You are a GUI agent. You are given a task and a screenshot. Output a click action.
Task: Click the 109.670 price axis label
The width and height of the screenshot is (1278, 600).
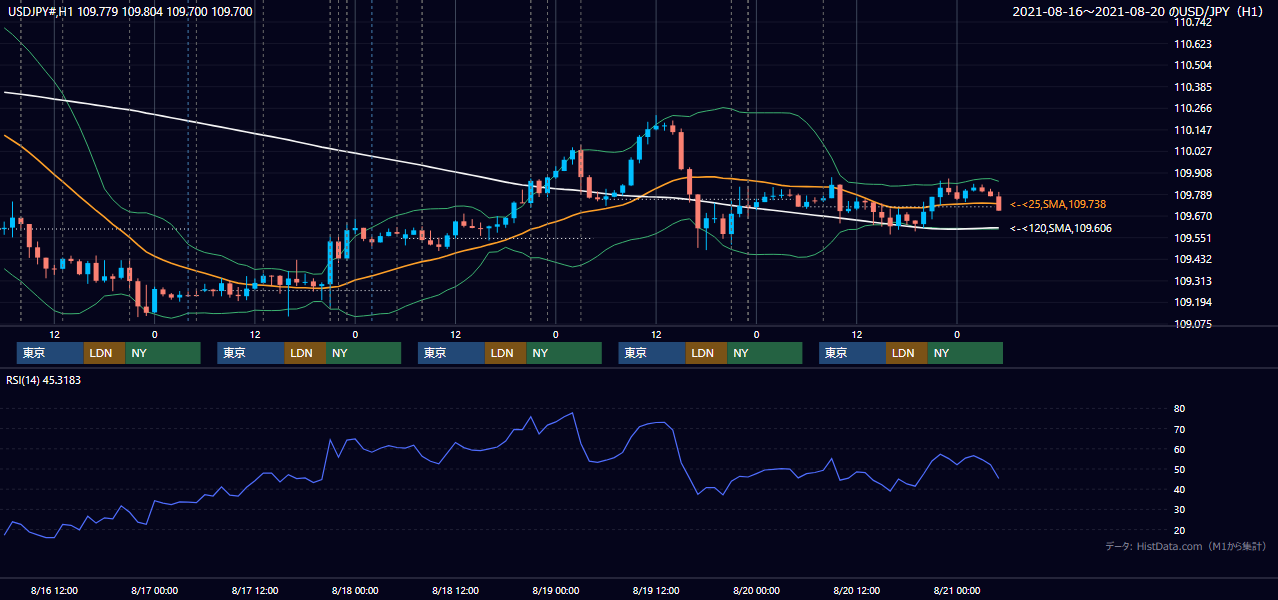tap(1193, 216)
